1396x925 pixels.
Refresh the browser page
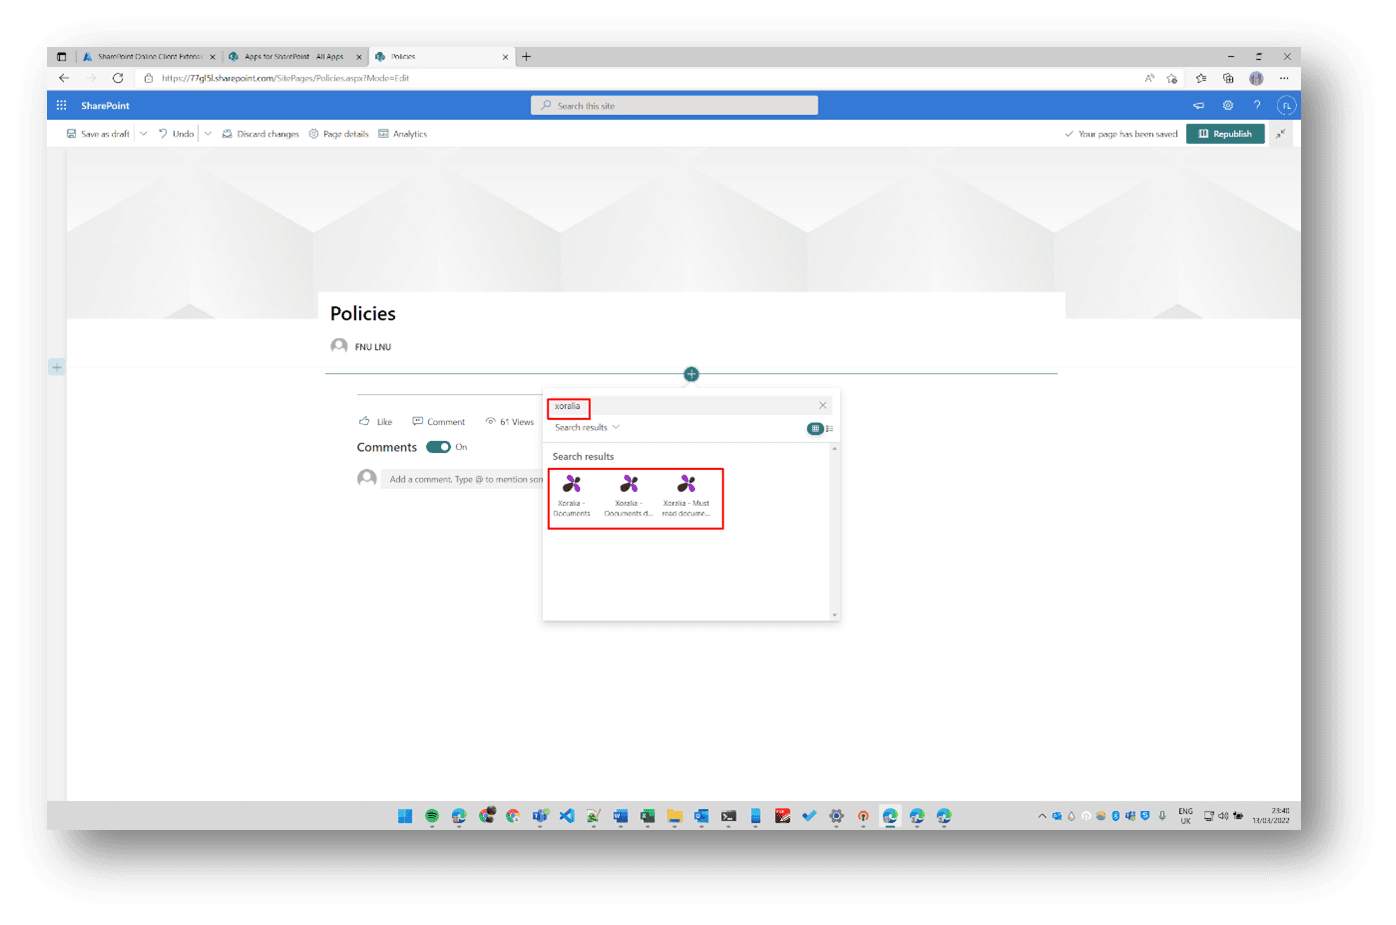(117, 78)
